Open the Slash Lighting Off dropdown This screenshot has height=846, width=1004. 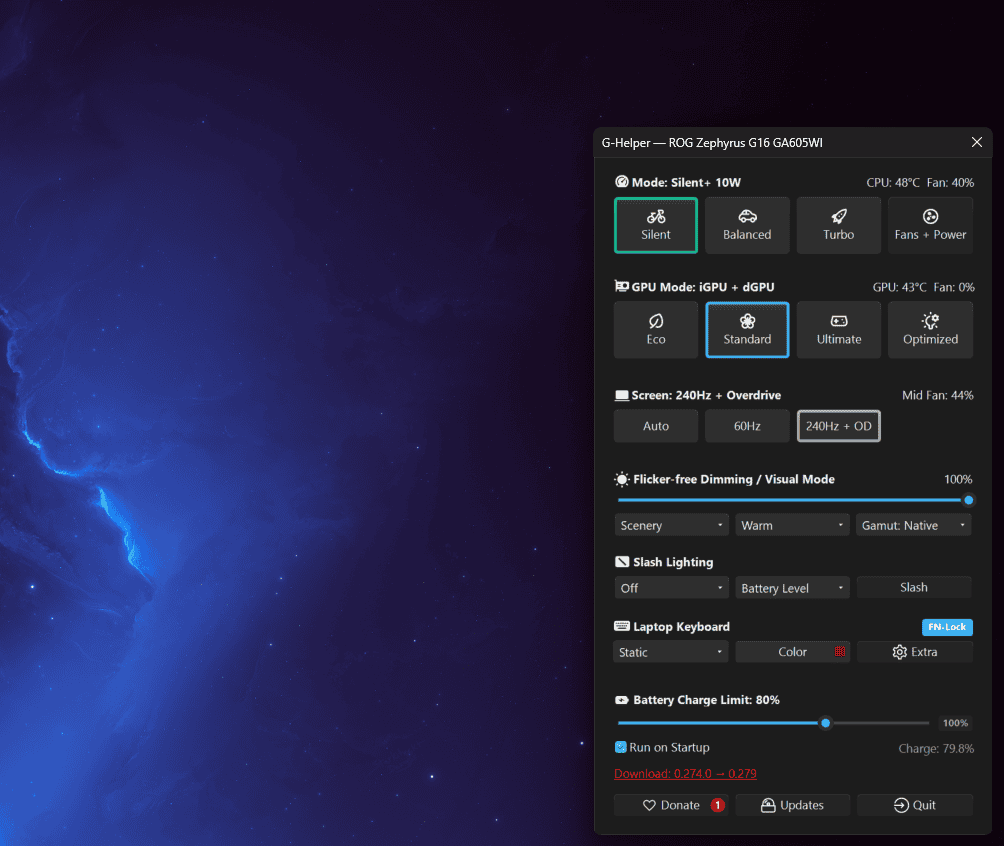pos(671,588)
